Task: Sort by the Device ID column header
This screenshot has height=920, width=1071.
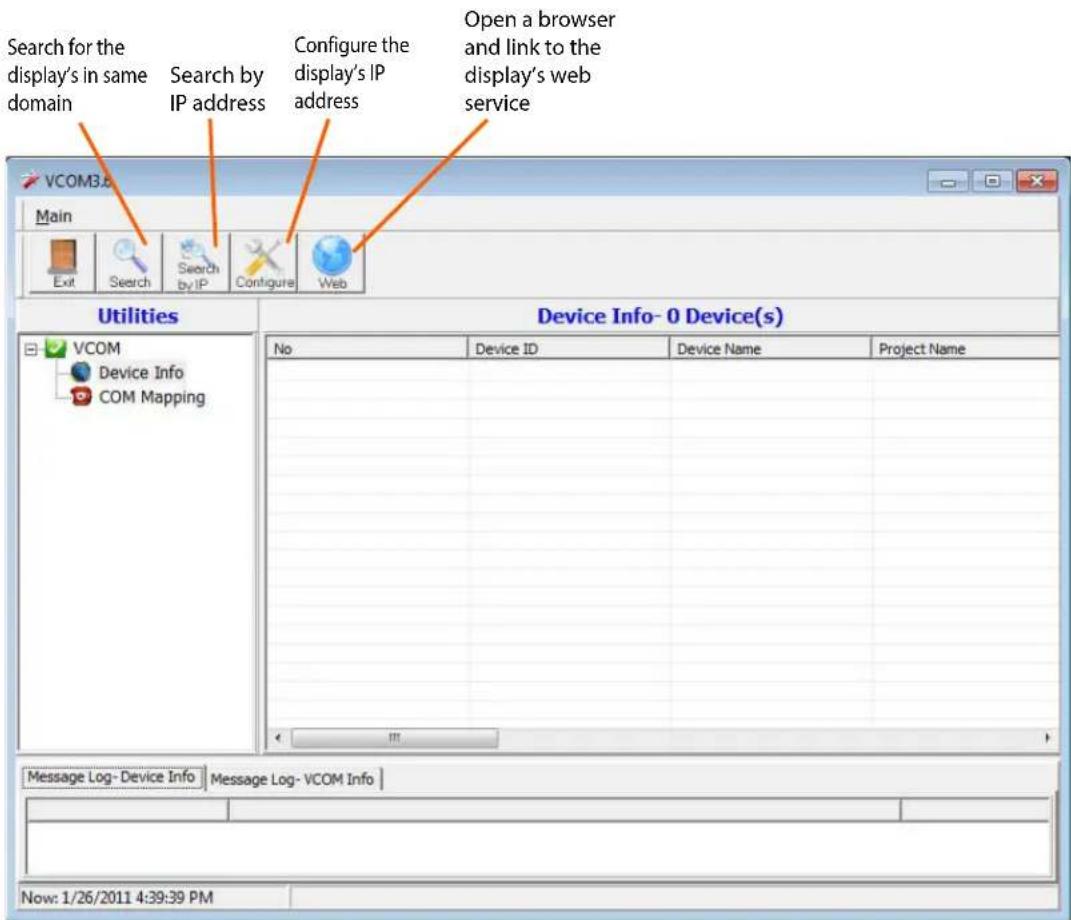Action: [x=568, y=348]
